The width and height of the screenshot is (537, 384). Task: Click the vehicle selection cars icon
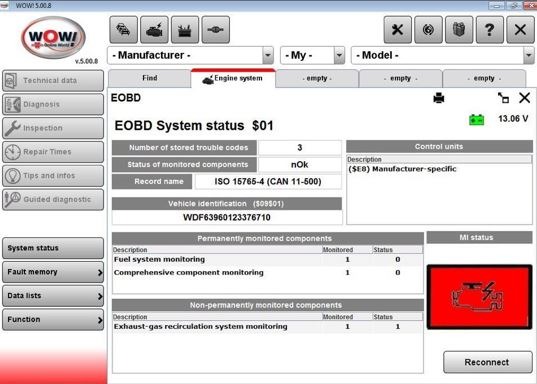124,30
